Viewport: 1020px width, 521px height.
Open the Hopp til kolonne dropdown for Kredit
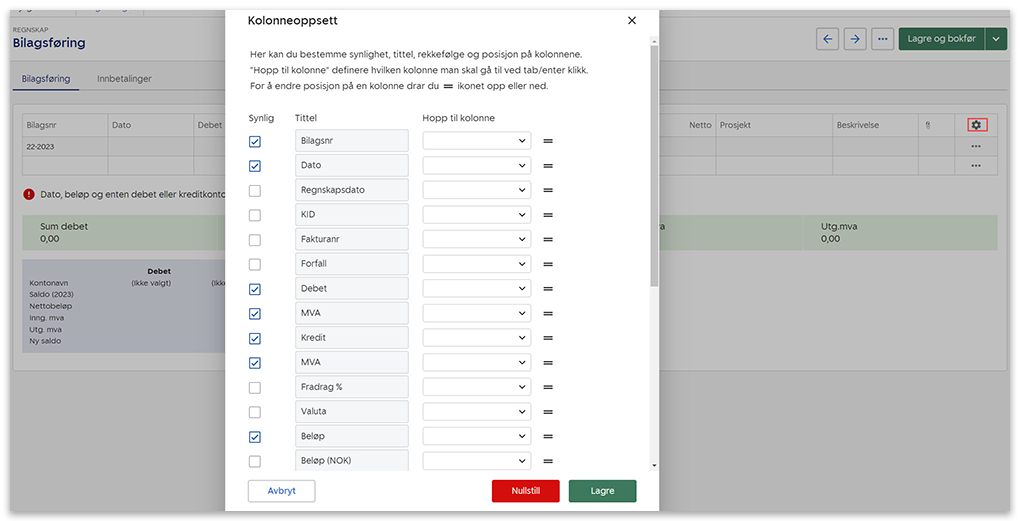476,338
